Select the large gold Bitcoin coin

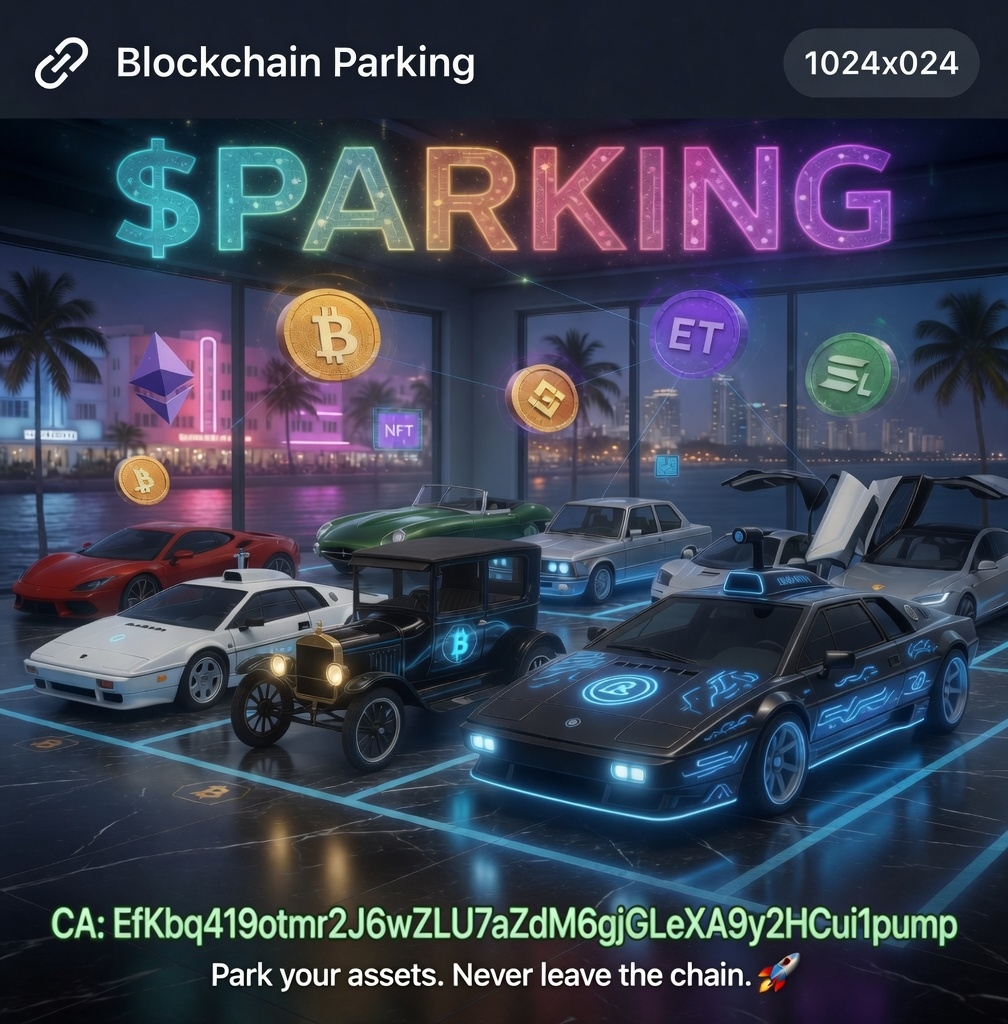coord(328,335)
